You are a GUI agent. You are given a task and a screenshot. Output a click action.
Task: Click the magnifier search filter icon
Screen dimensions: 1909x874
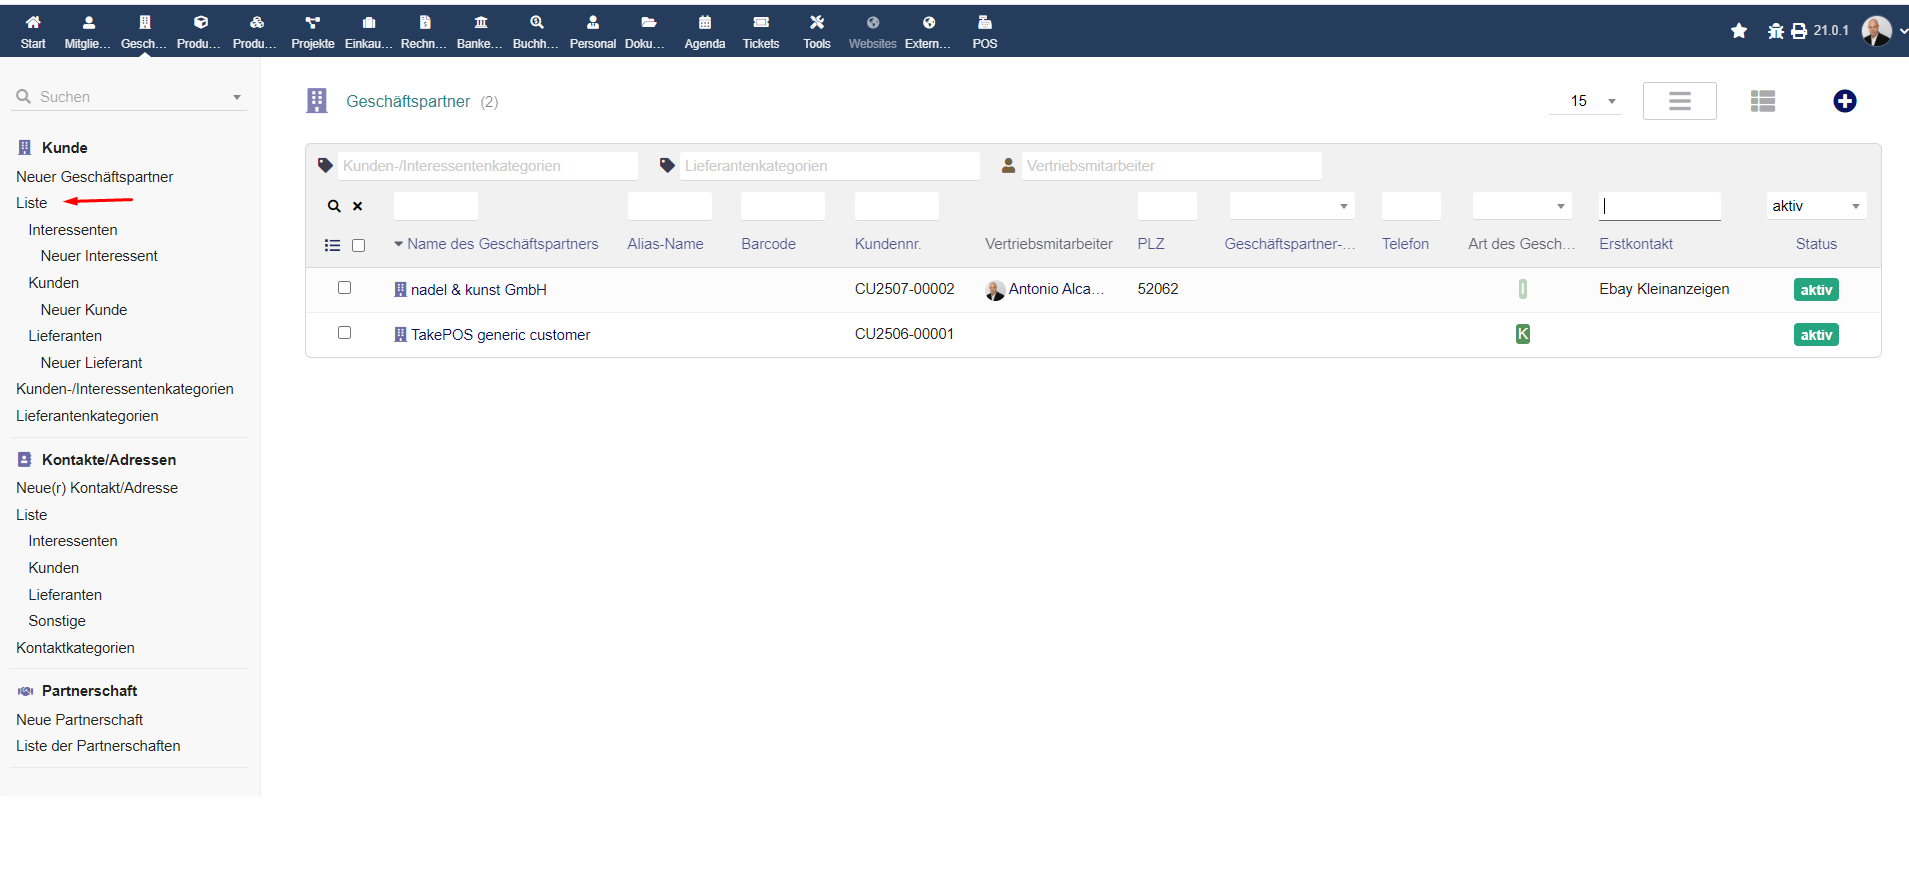point(334,206)
